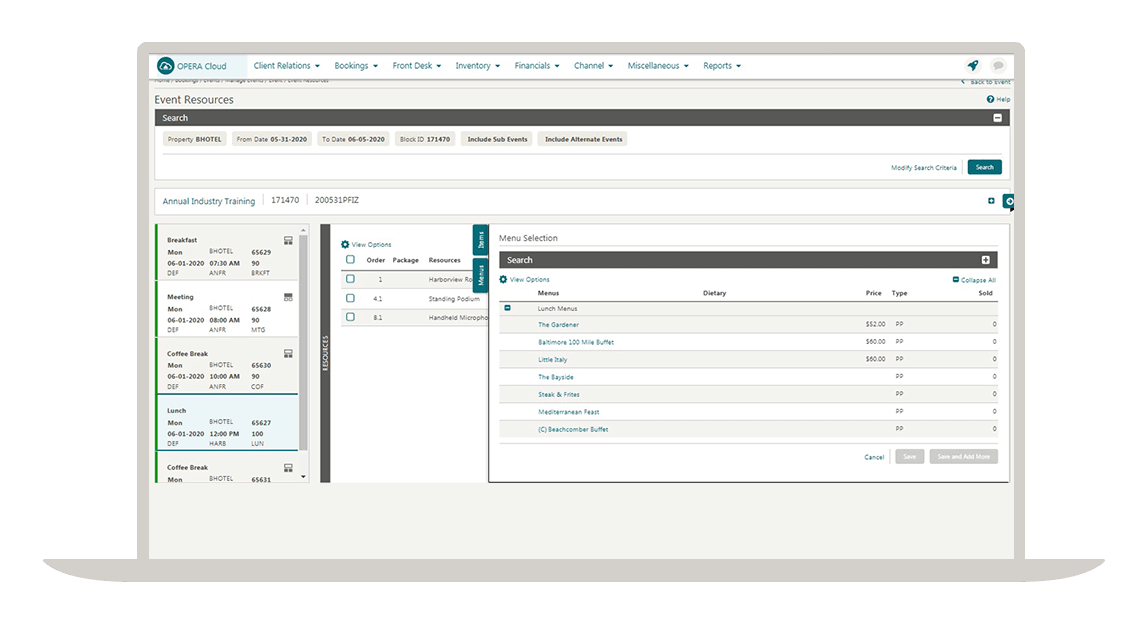
Task: Switch to the vertical Items tab
Action: point(480,240)
